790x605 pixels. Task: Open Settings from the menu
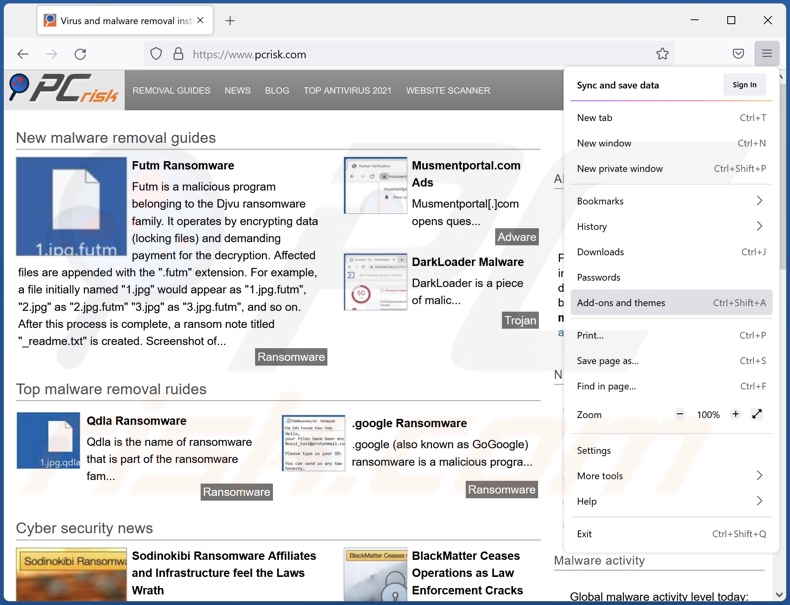594,450
